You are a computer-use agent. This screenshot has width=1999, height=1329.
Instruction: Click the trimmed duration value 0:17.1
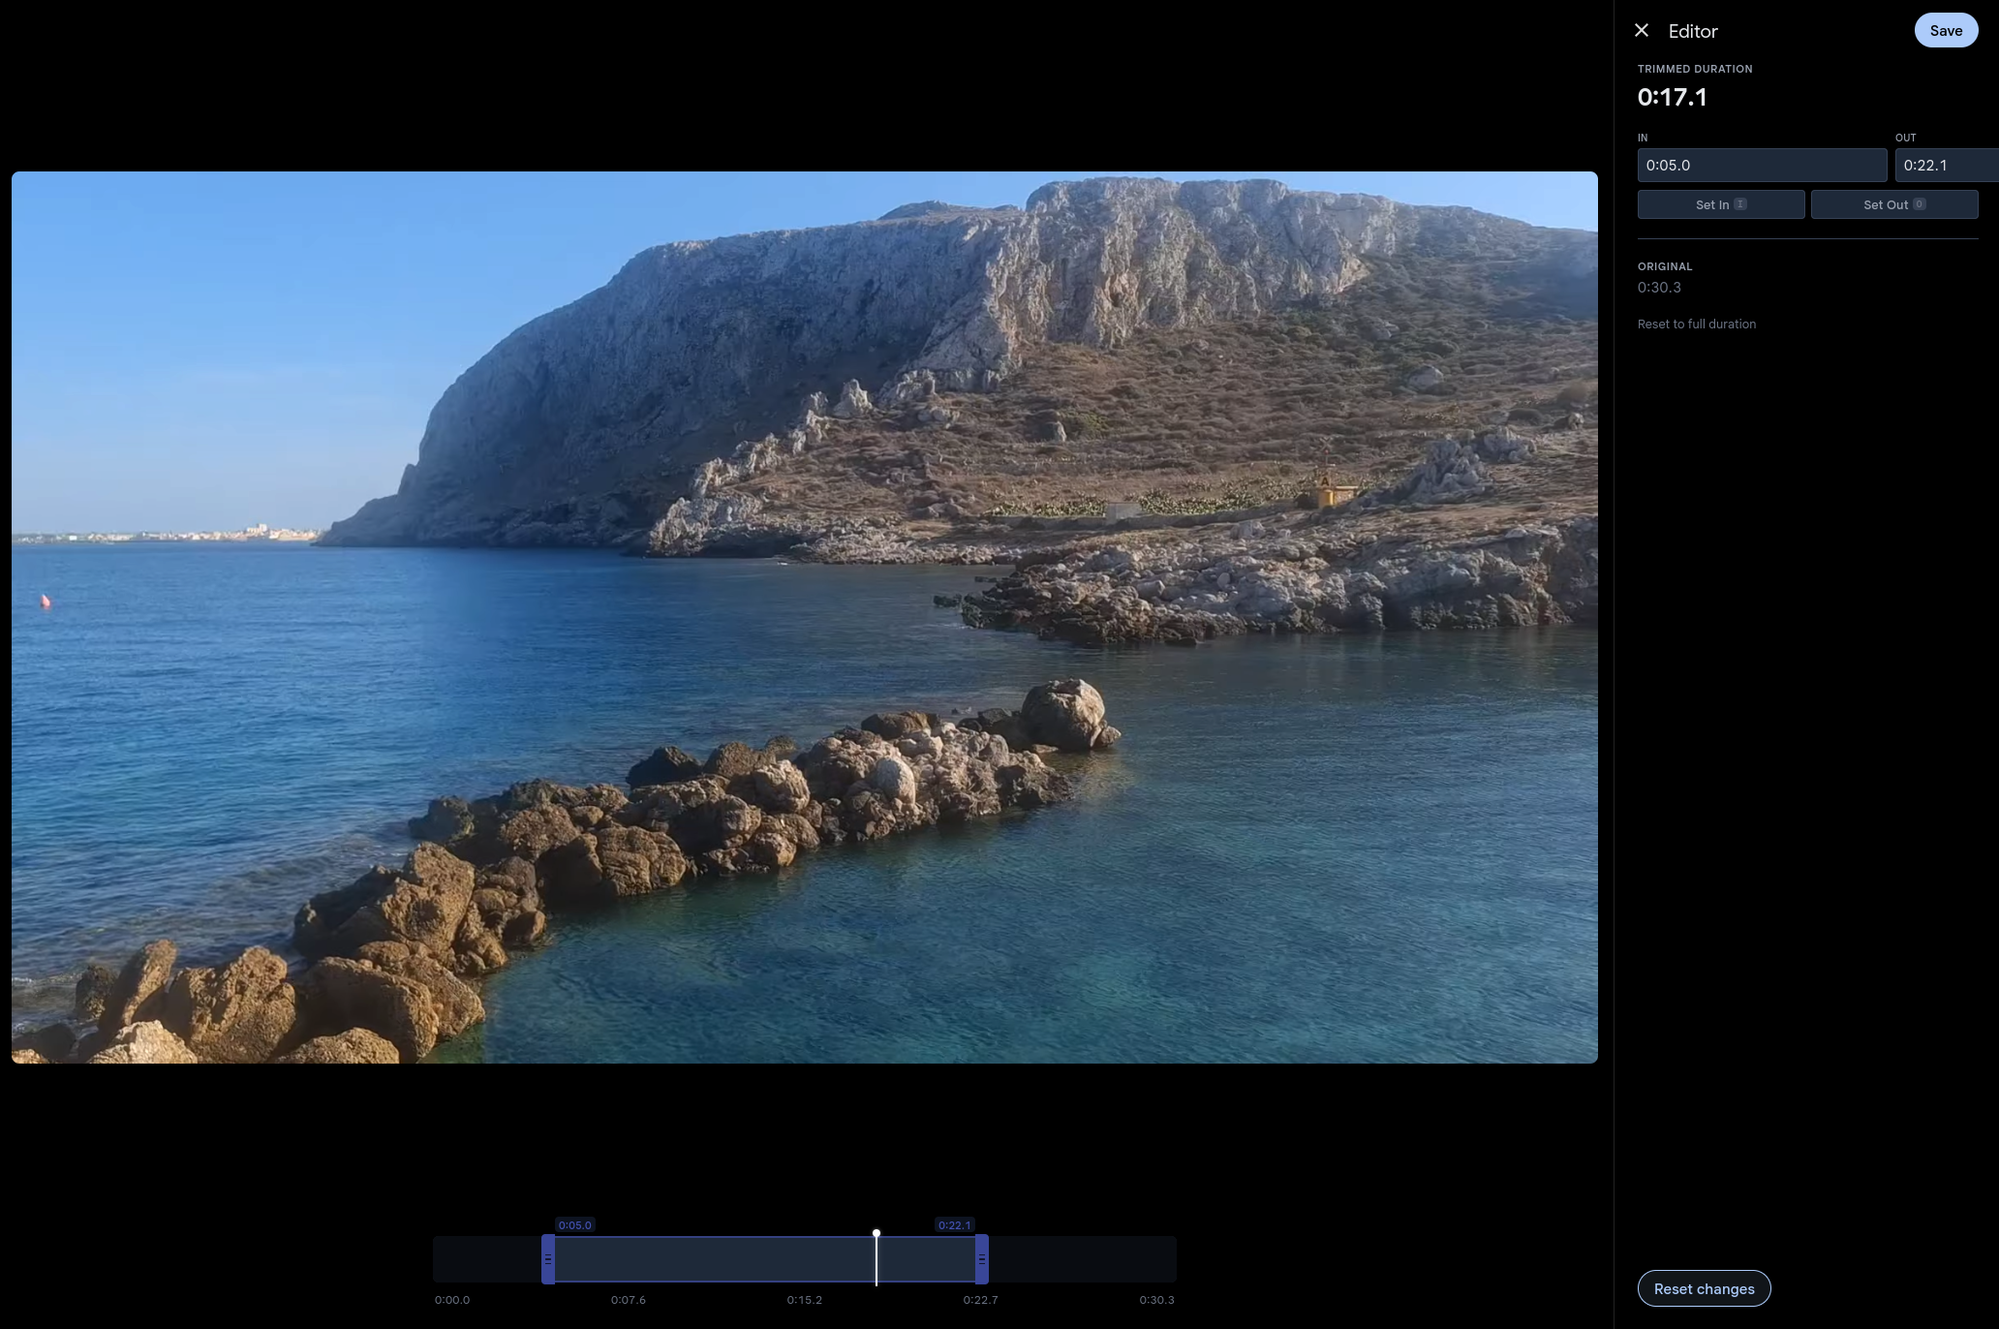coord(1672,97)
